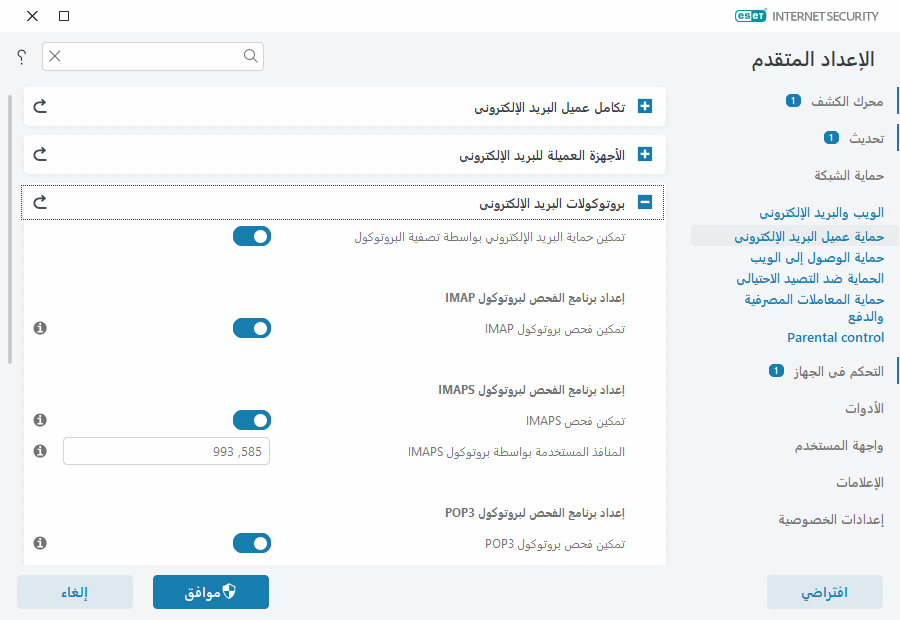Open the info tooltip next to IMAP scan toggle
The height and width of the screenshot is (620, 900).
[40, 327]
